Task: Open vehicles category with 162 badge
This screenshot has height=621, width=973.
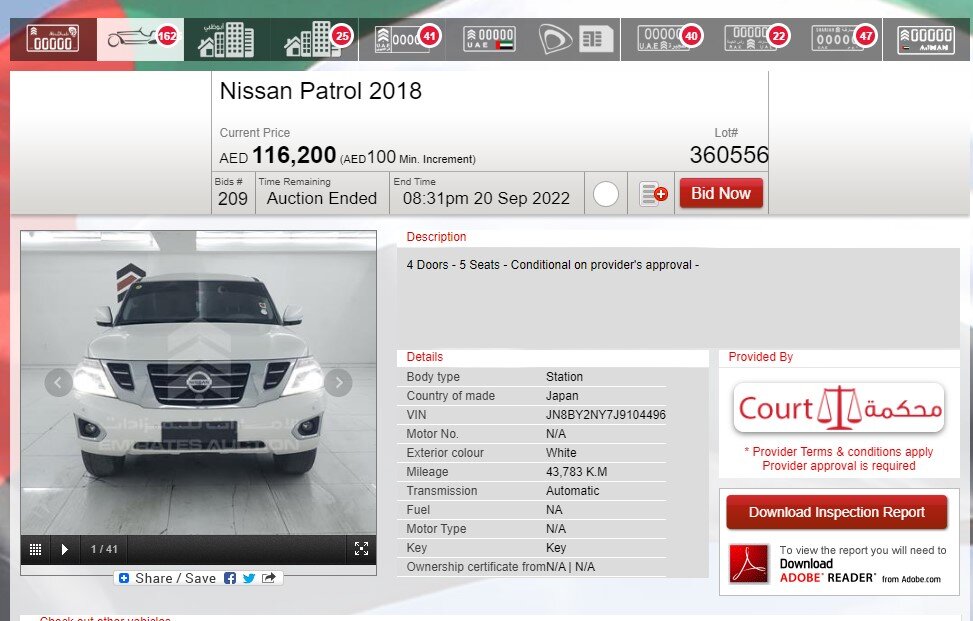Action: click(140, 39)
